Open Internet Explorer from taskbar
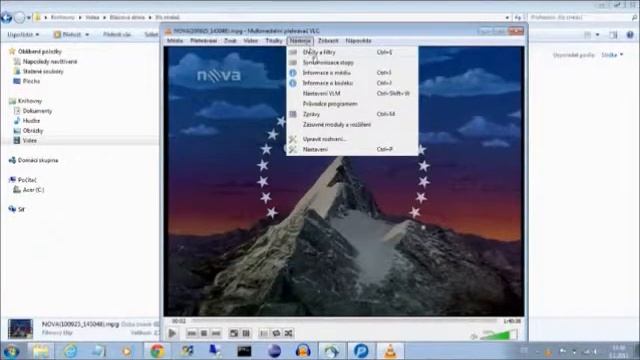640x360 pixels. click(70, 351)
